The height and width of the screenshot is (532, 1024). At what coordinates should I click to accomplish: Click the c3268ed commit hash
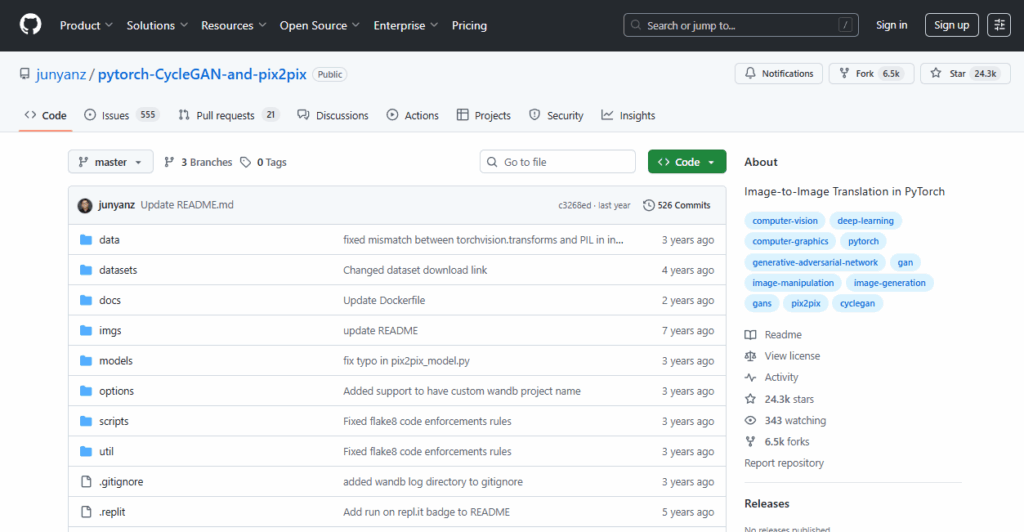tap(574, 205)
